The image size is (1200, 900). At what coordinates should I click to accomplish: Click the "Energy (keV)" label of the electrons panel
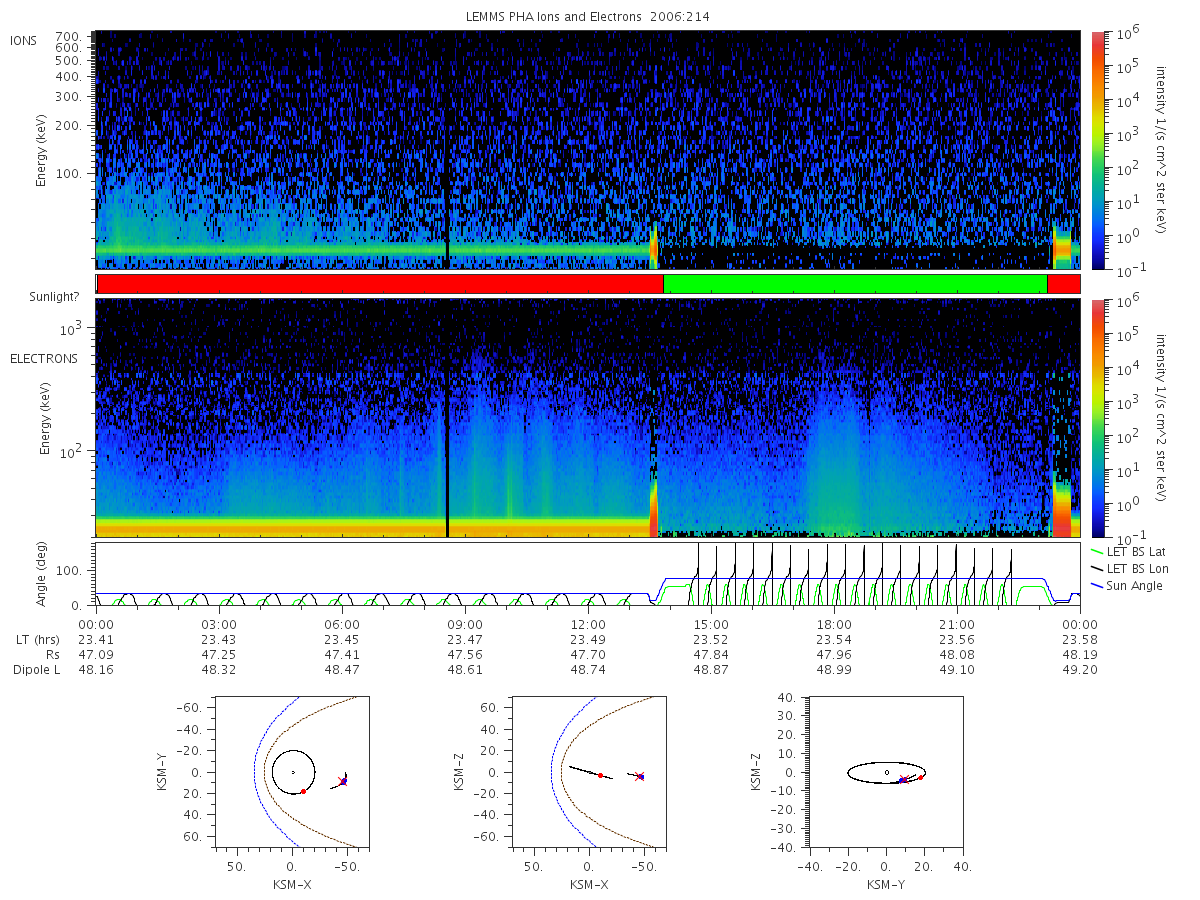click(44, 418)
